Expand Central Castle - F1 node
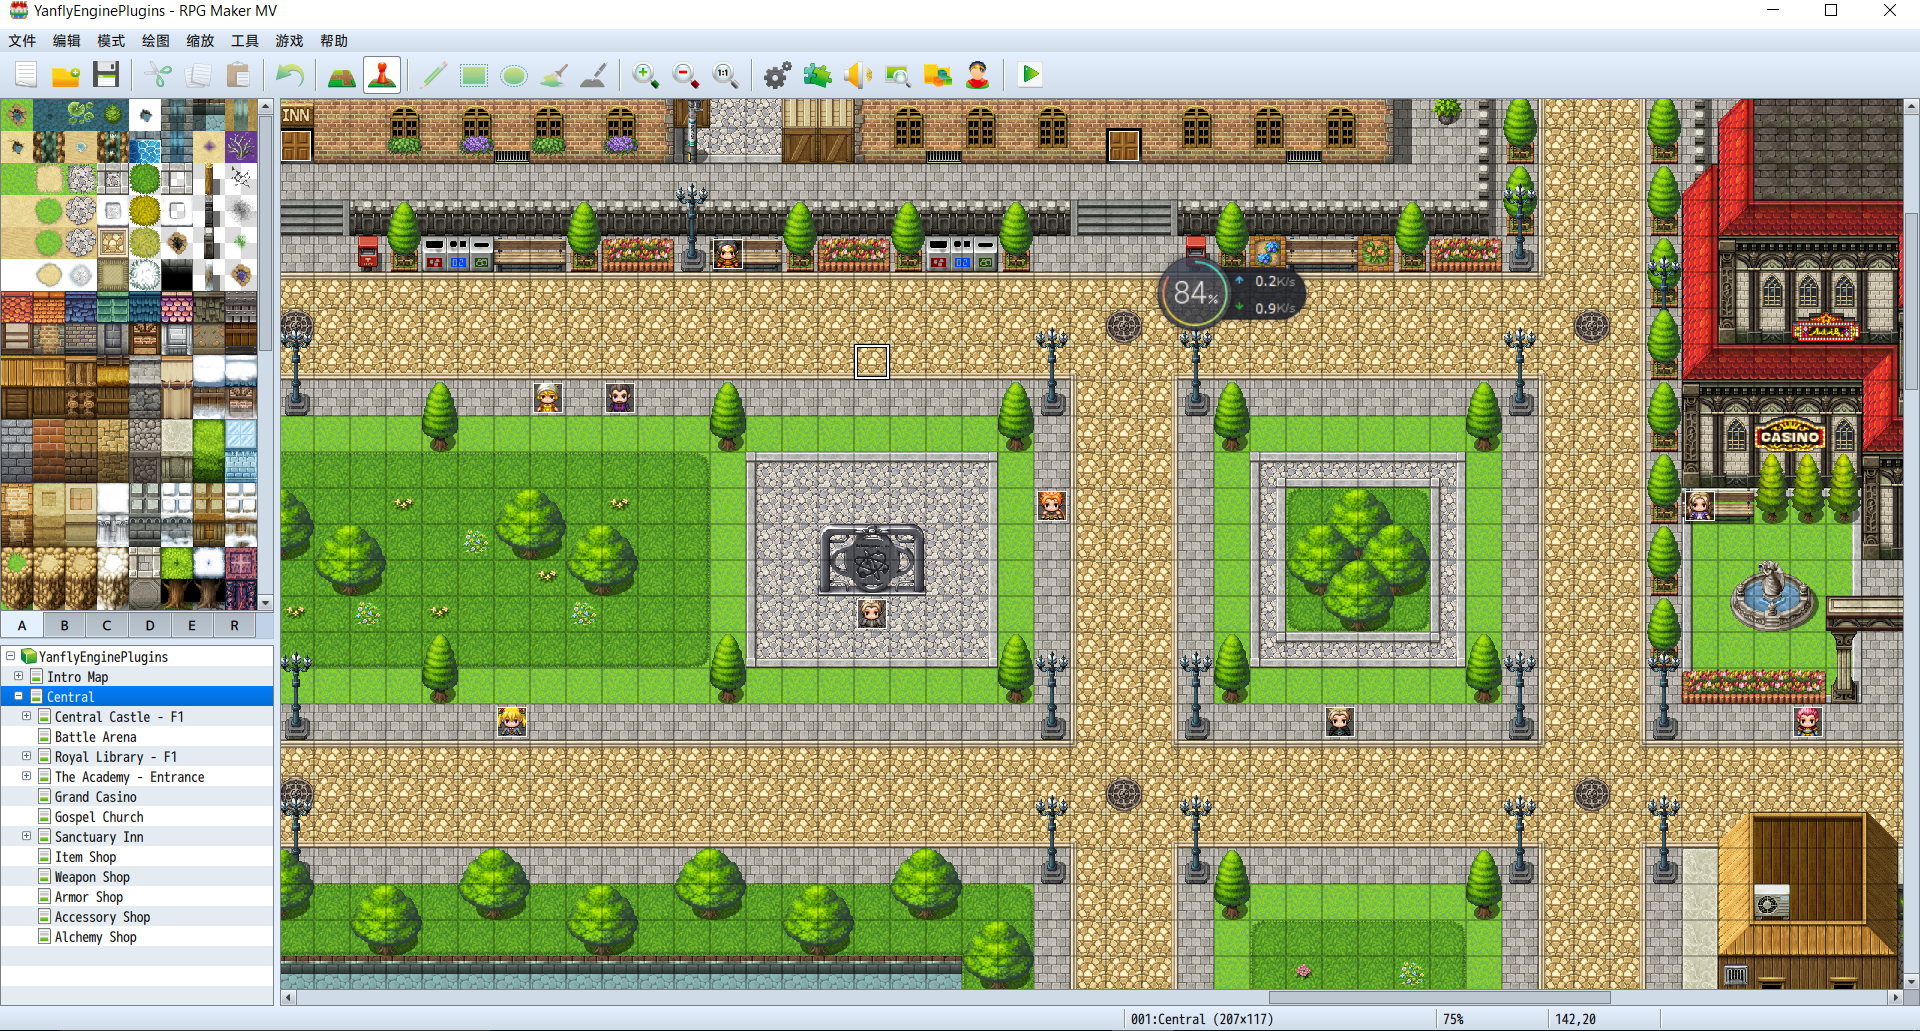The height and width of the screenshot is (1031, 1920). [x=26, y=716]
